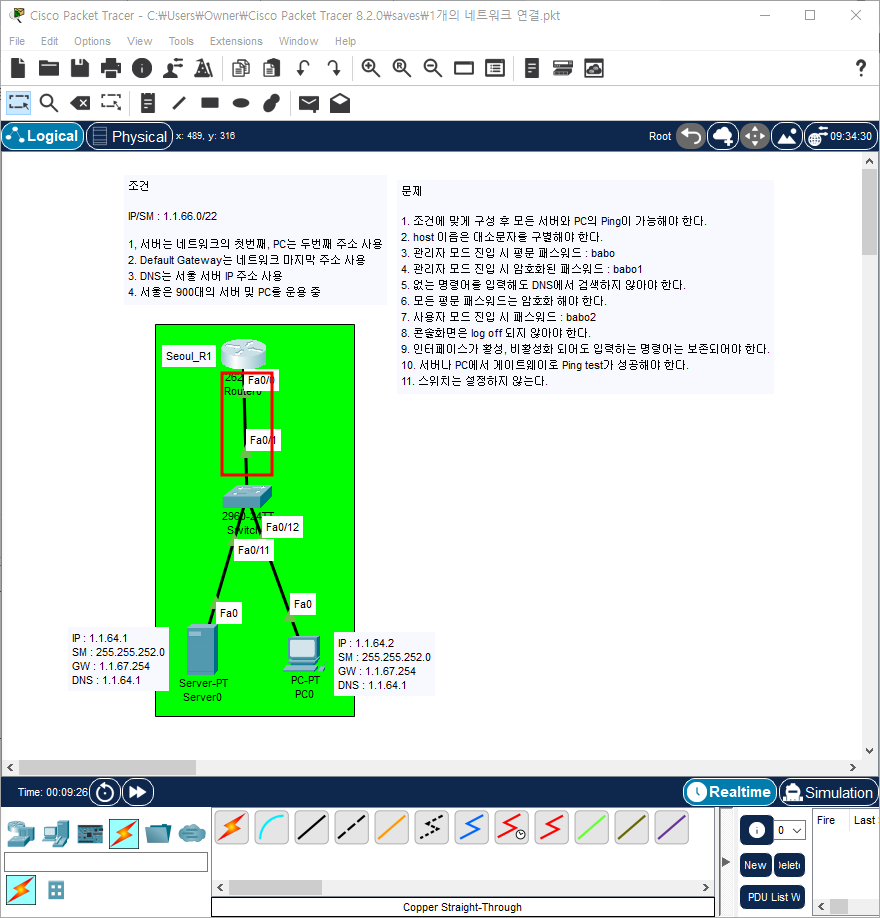Pick the Console cable
The height and width of the screenshot is (918, 880).
coord(272,828)
